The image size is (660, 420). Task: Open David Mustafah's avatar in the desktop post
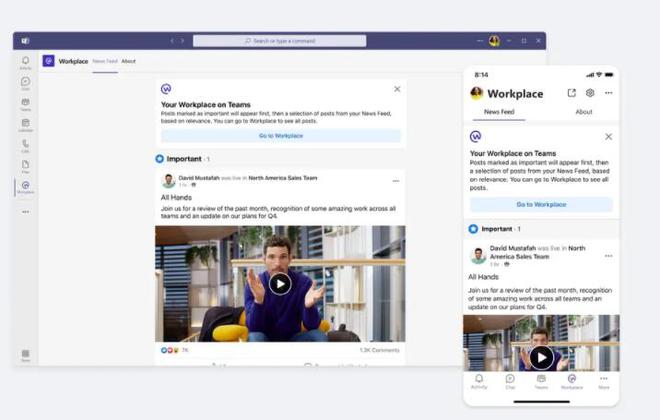click(x=168, y=181)
